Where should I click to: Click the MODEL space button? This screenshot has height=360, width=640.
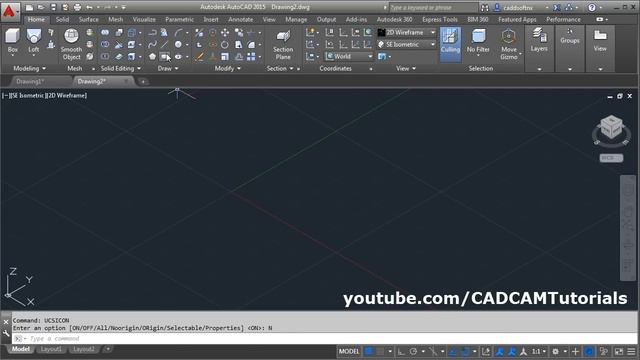[x=349, y=351]
